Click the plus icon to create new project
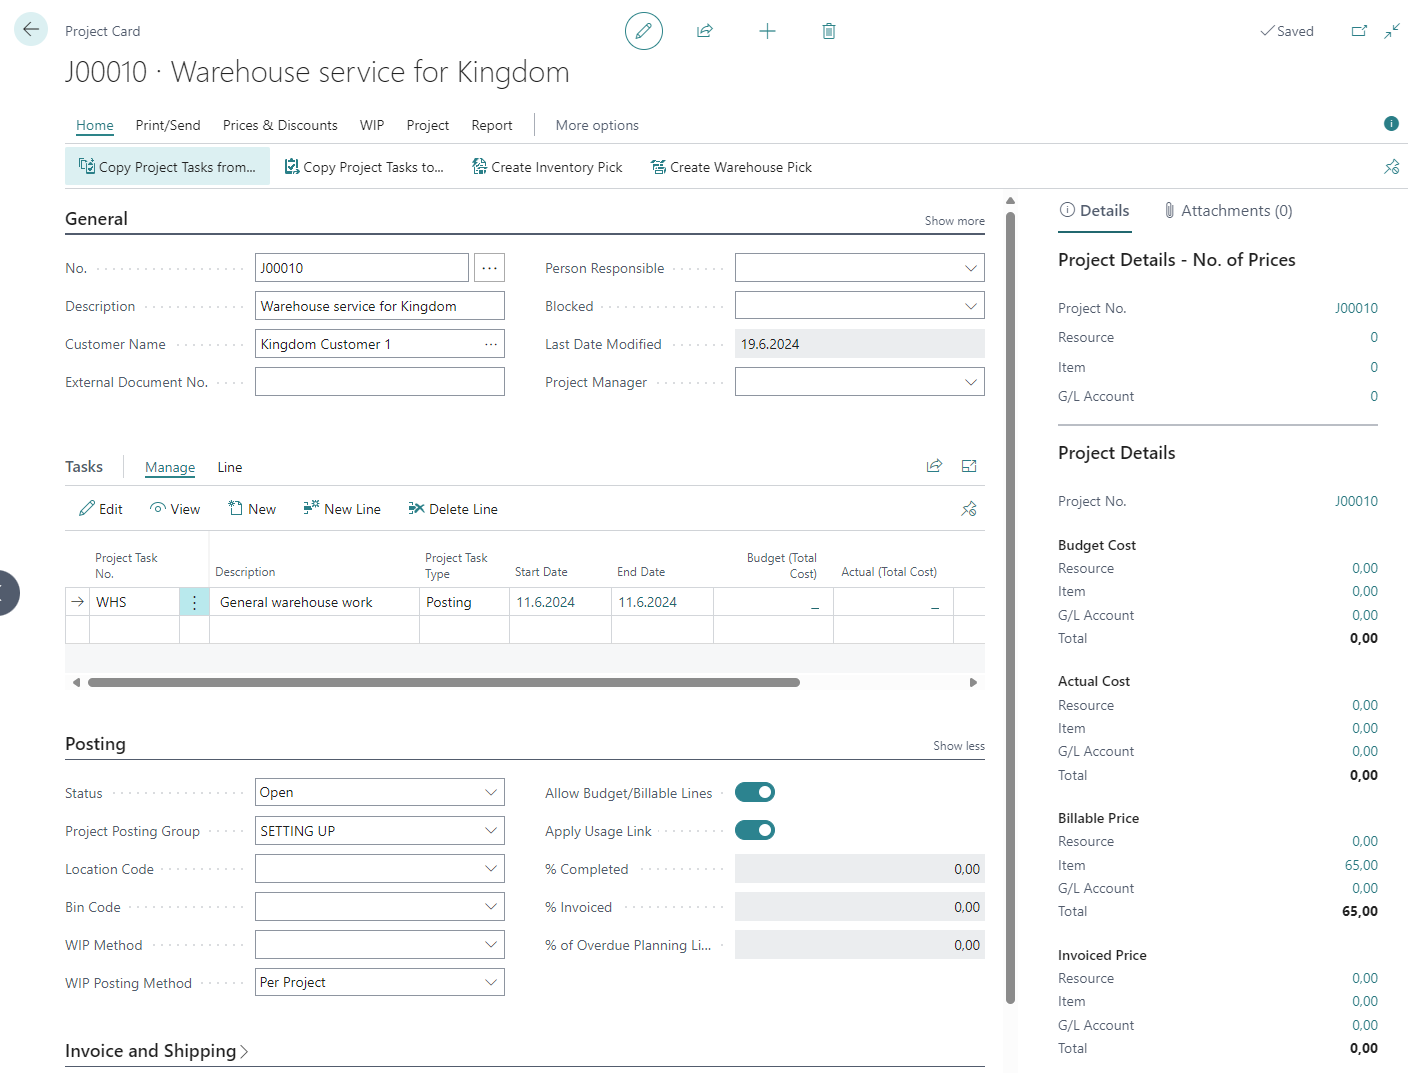 (x=767, y=31)
